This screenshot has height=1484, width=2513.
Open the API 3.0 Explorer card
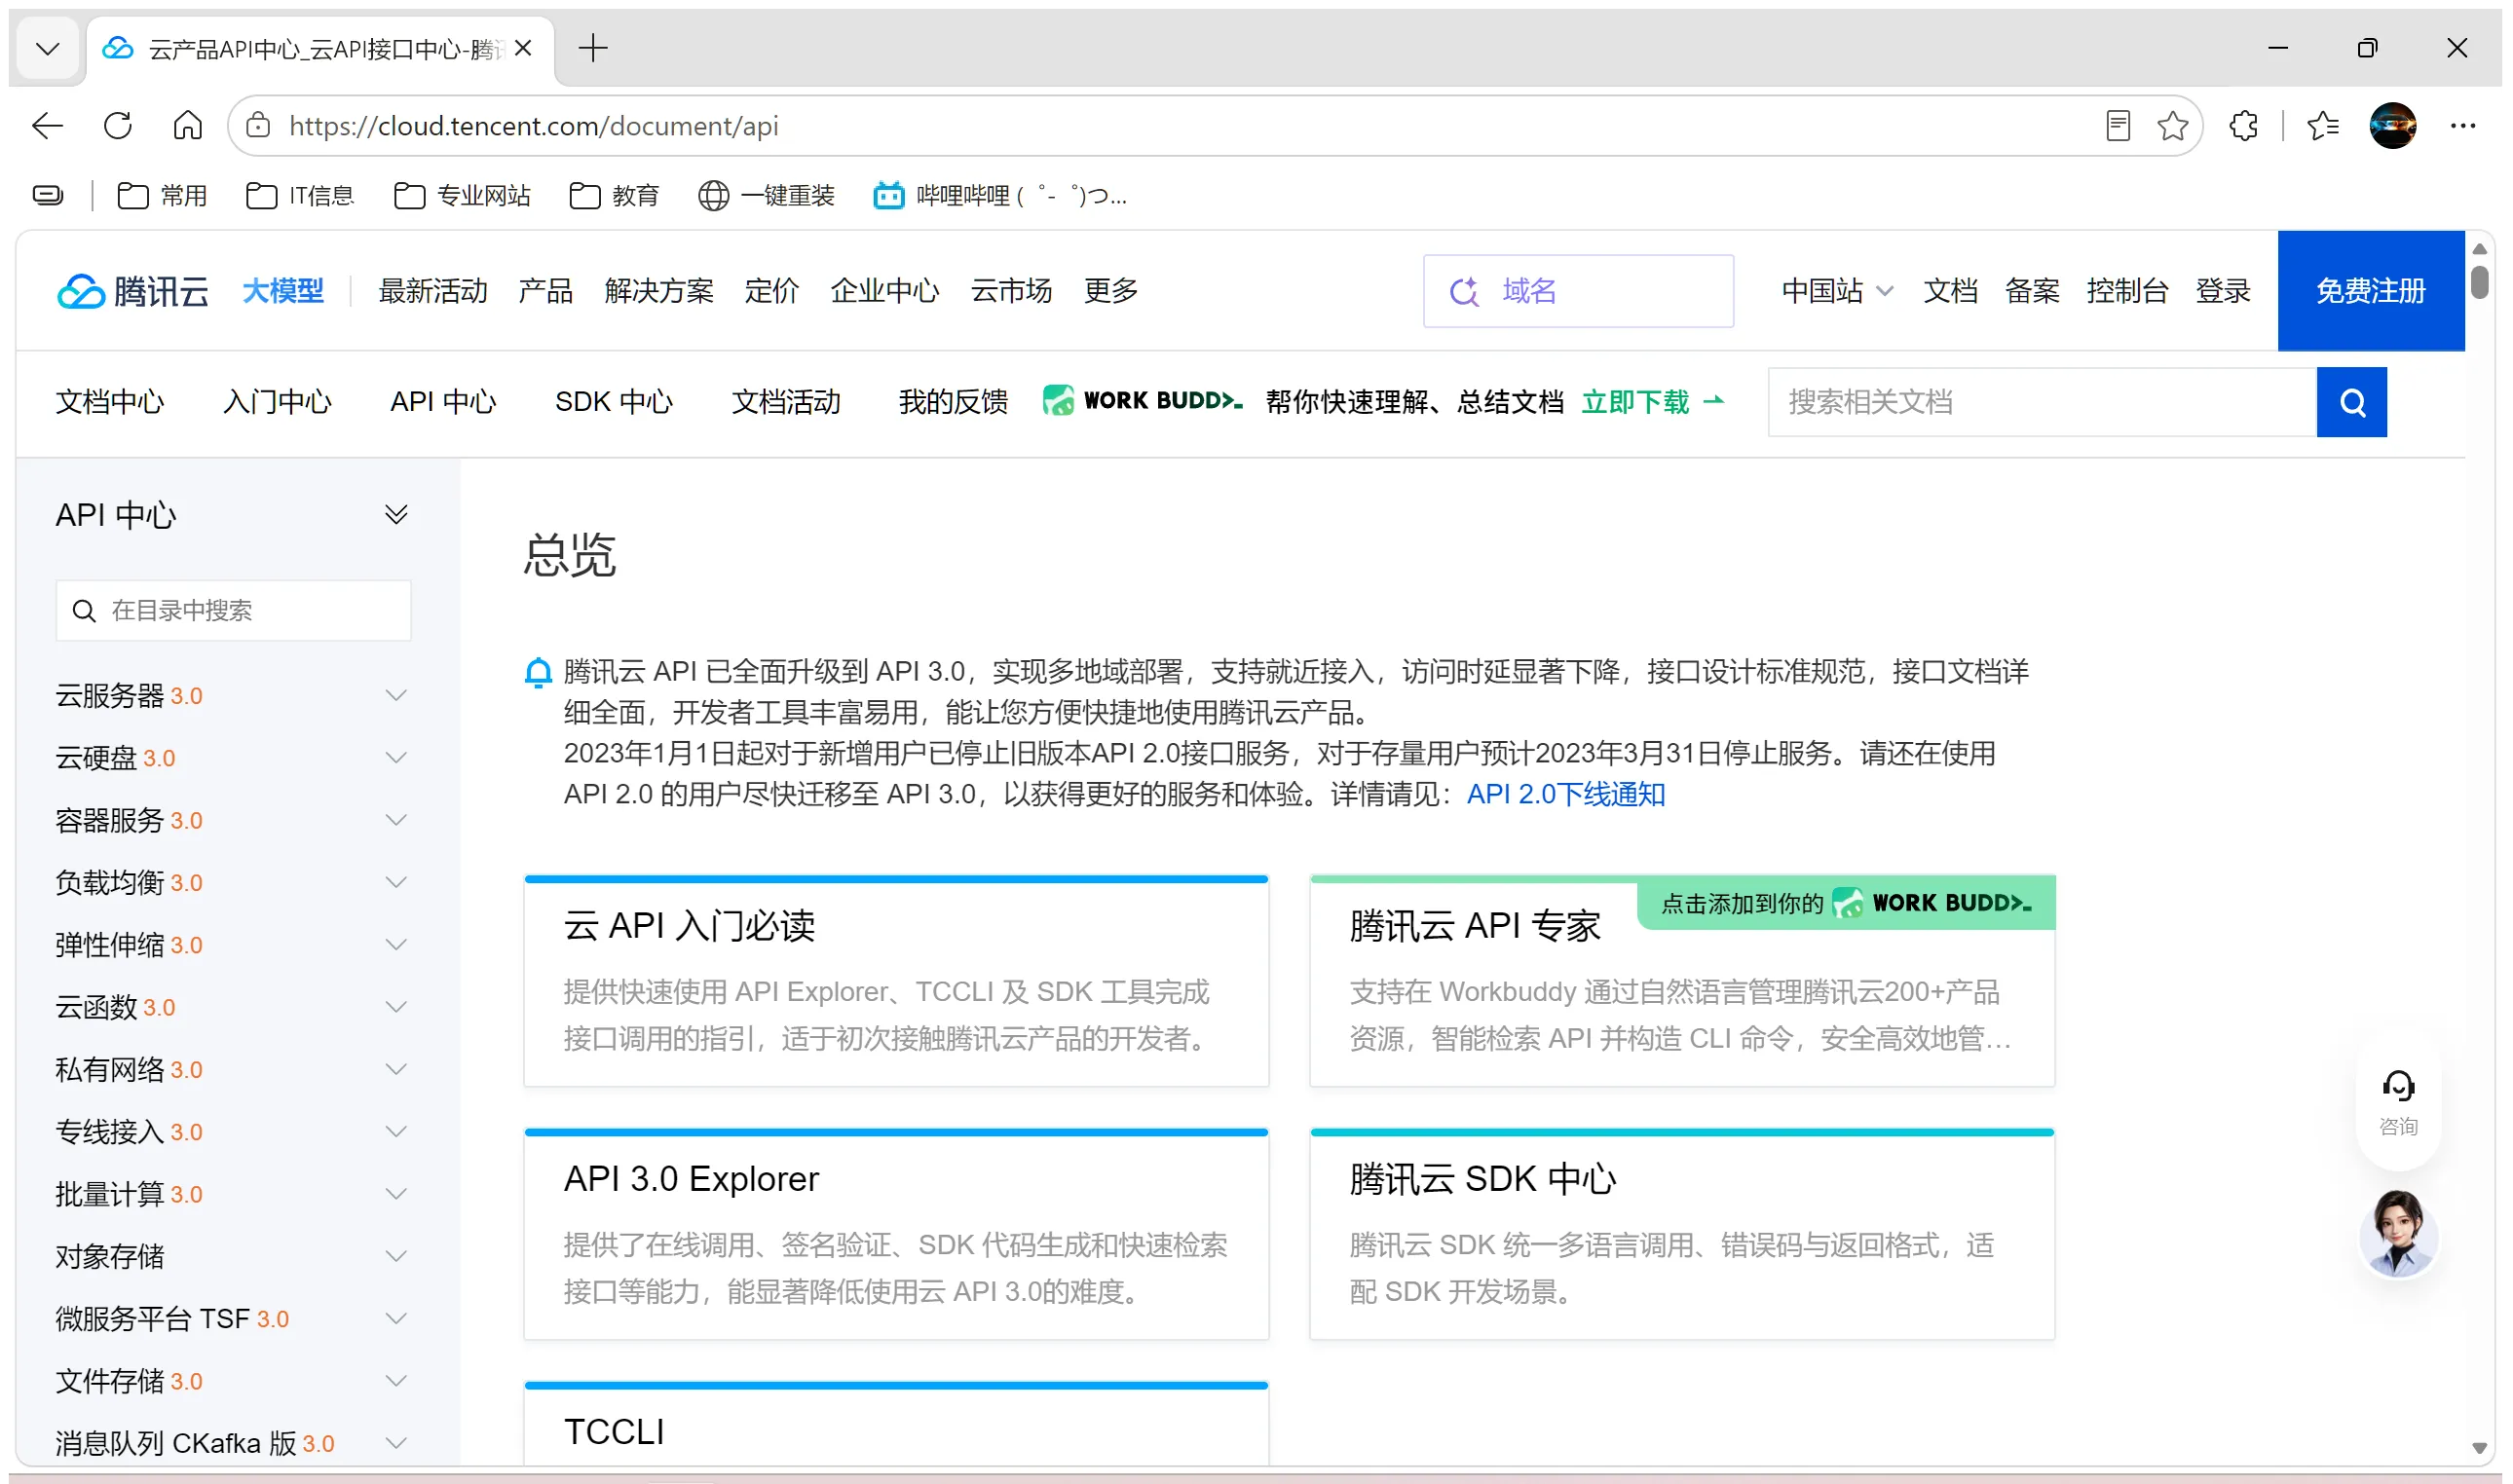896,1234
